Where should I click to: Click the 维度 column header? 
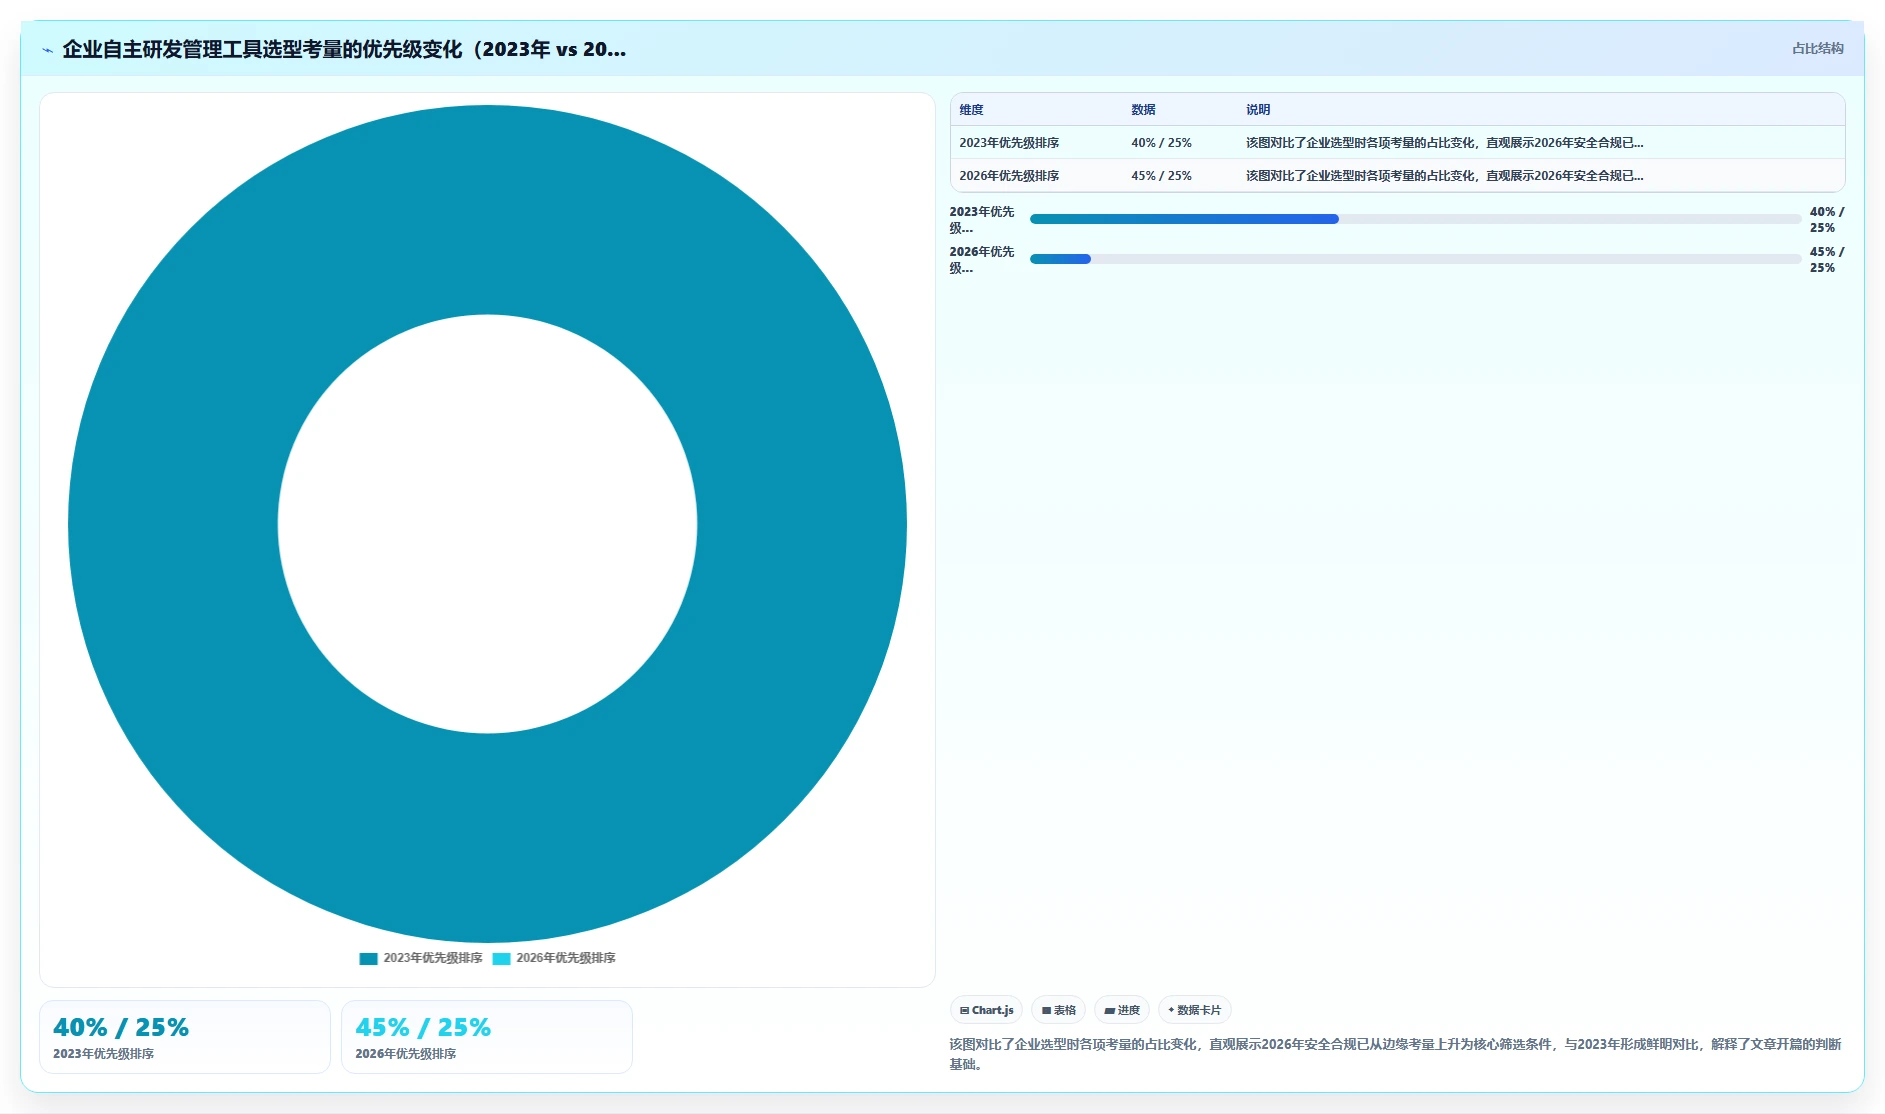pyautogui.click(x=971, y=110)
